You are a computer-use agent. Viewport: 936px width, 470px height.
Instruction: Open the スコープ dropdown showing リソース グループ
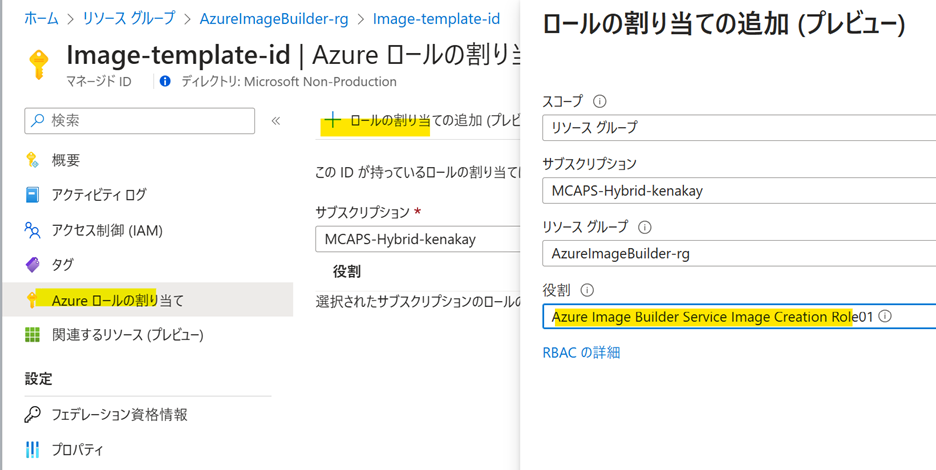738,128
